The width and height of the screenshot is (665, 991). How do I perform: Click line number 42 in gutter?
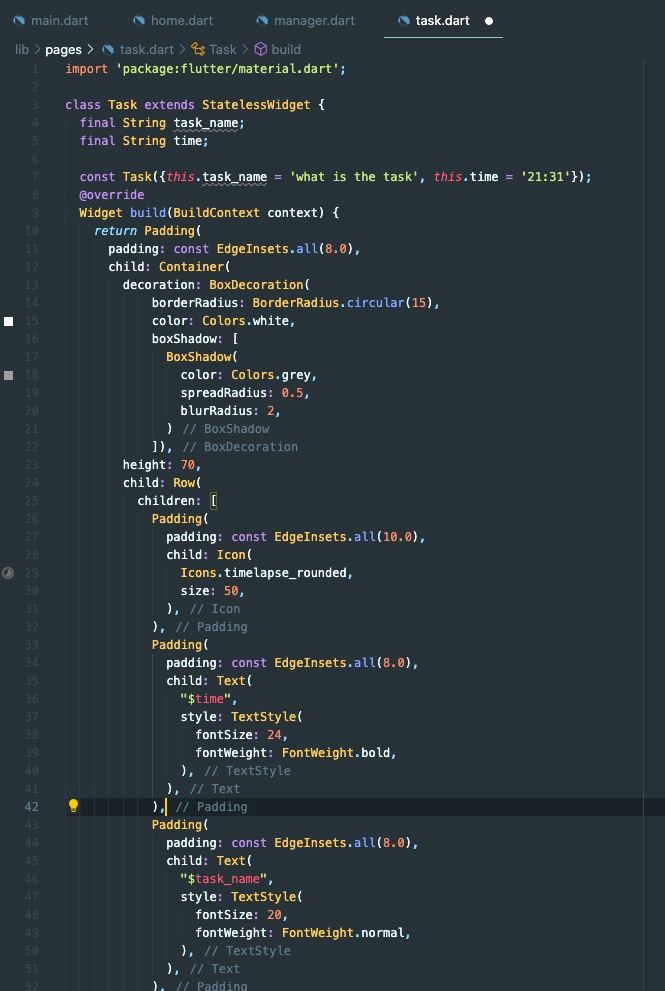(32, 806)
